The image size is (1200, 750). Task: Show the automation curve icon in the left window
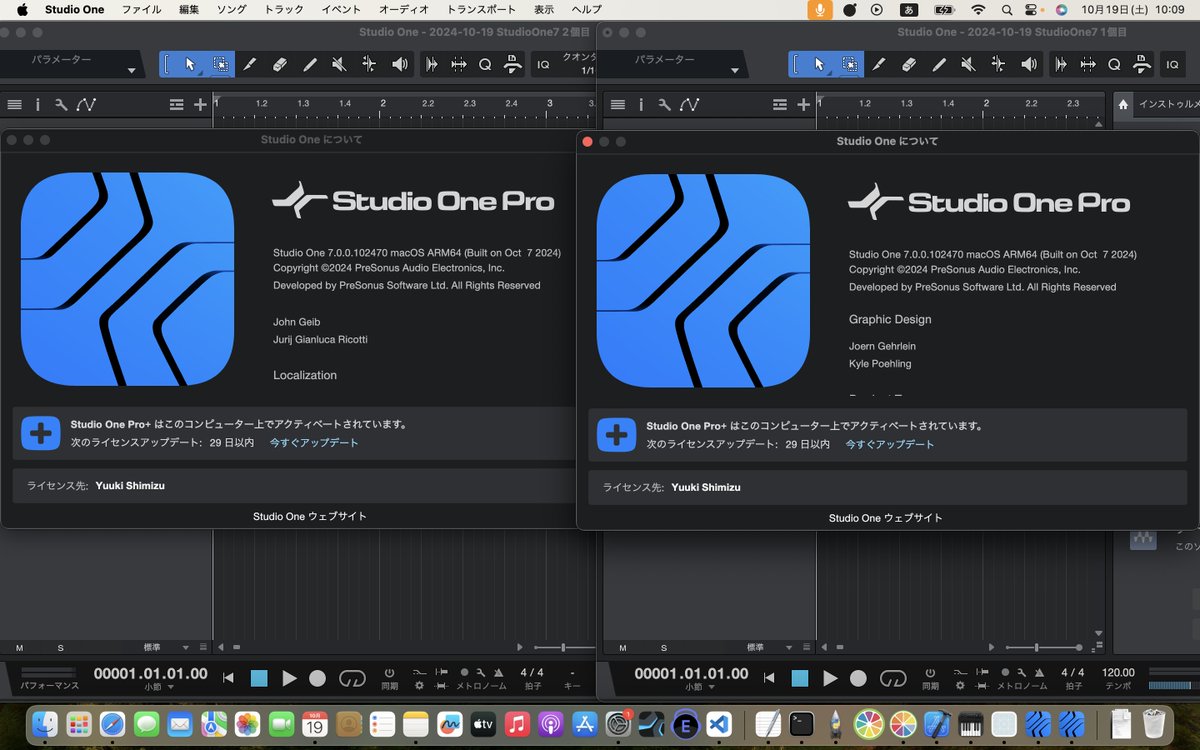(86, 104)
